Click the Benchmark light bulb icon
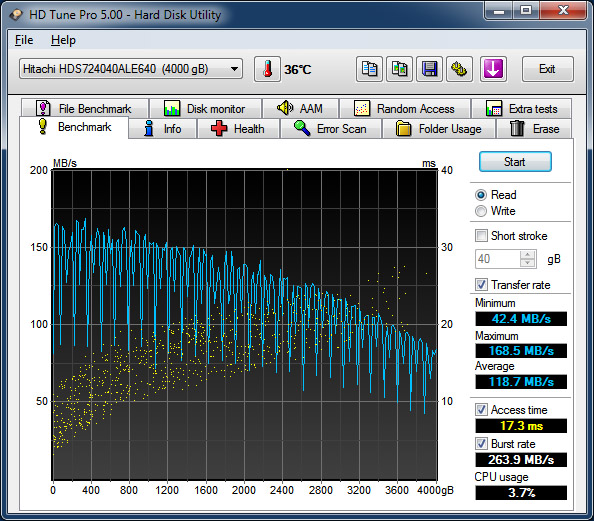Screen dimensions: 594x521 click(x=43, y=127)
